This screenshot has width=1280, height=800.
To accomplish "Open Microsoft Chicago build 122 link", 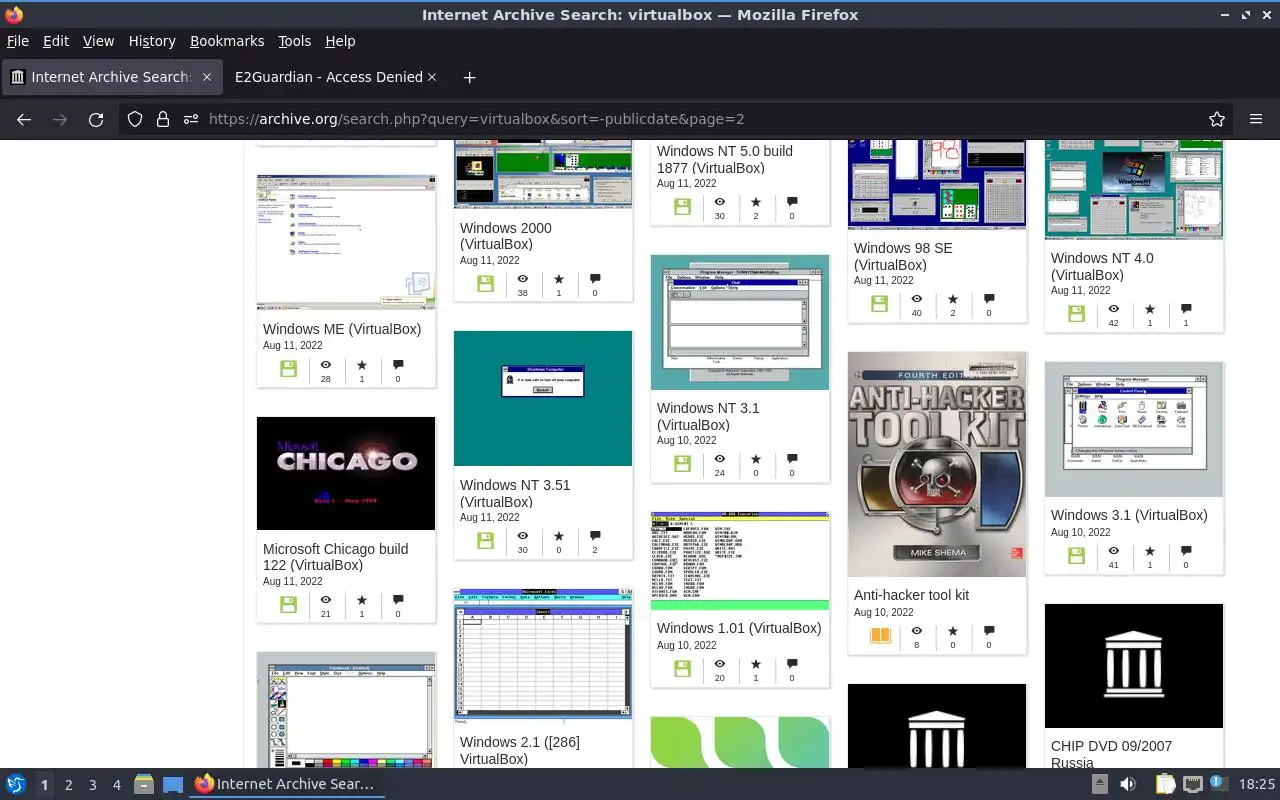I will pyautogui.click(x=336, y=557).
